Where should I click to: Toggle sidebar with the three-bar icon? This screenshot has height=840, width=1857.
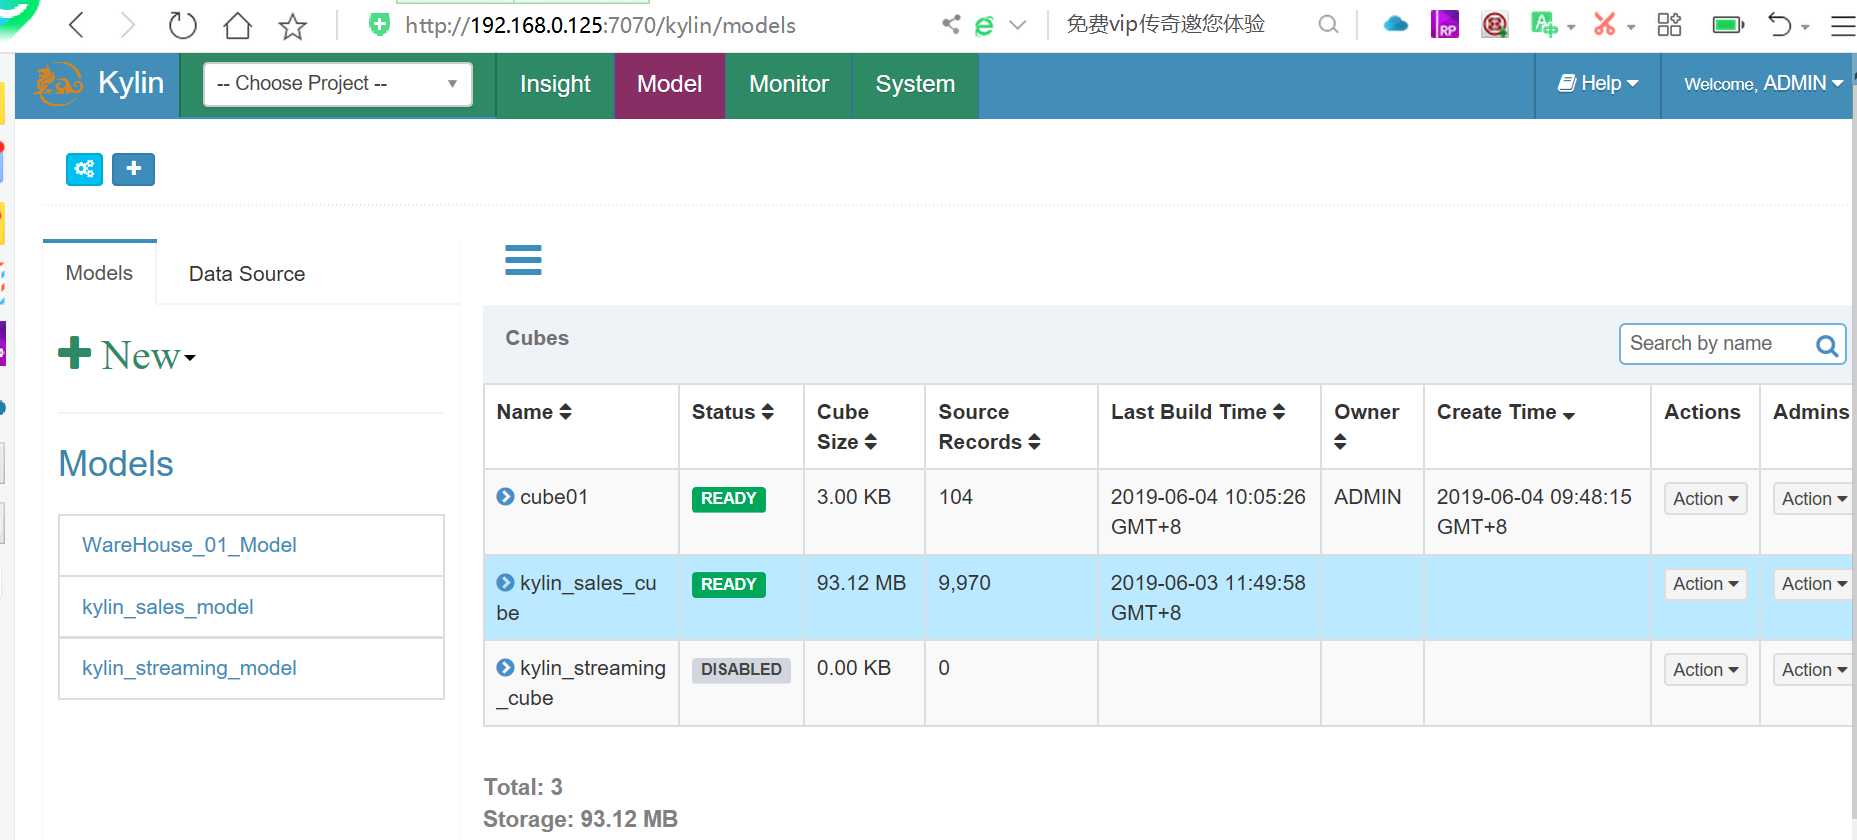(x=523, y=260)
